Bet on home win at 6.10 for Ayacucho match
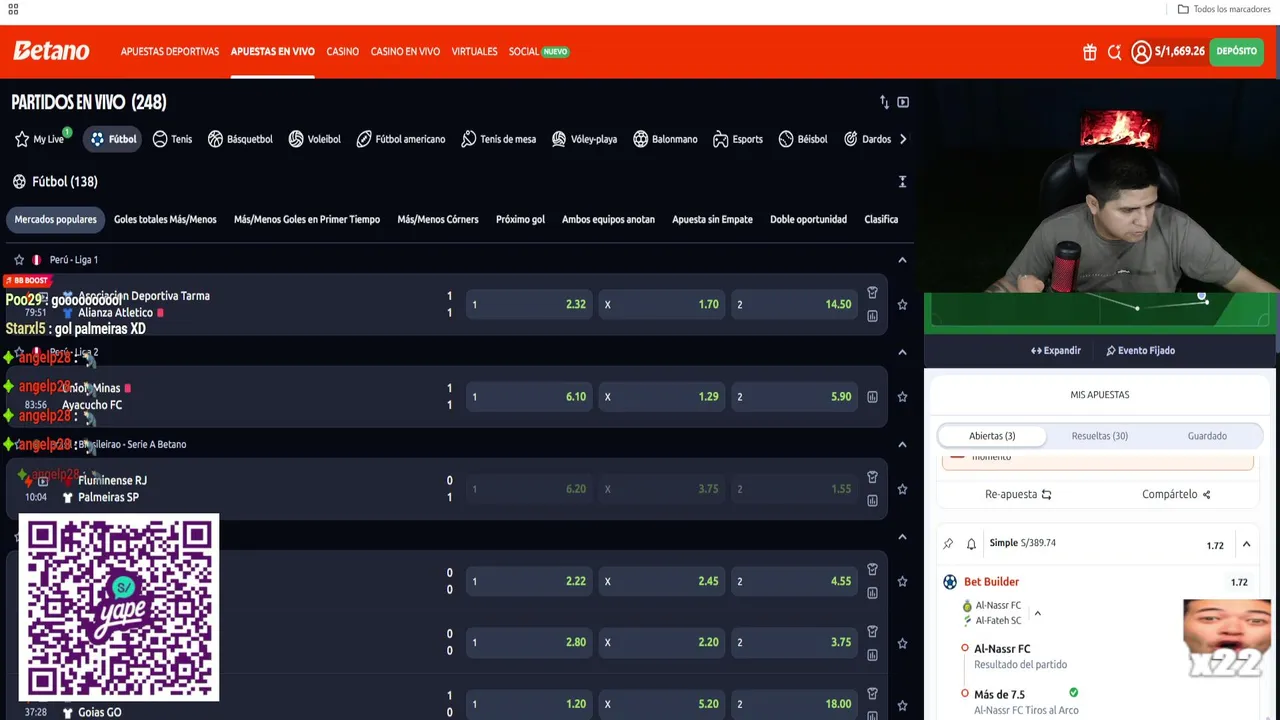Screen dimensions: 1280x720 point(529,397)
